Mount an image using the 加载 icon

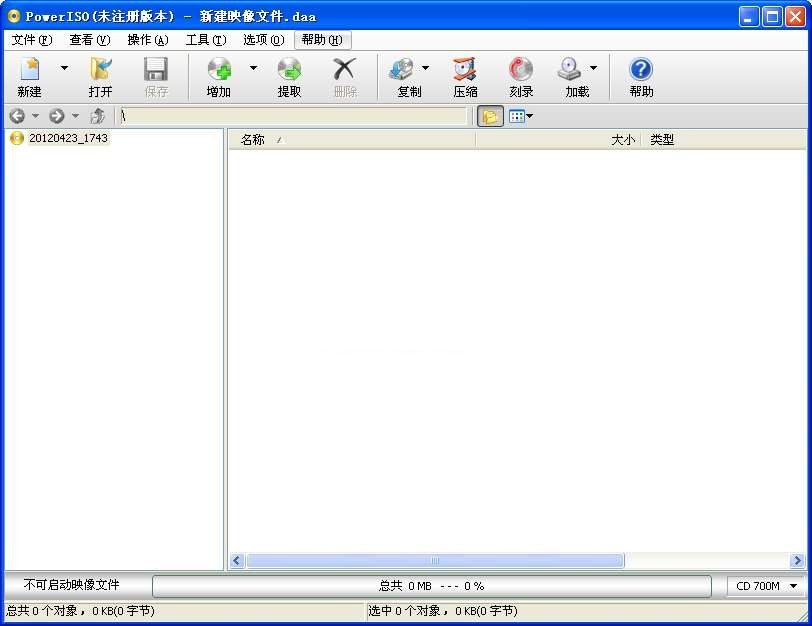(x=569, y=69)
